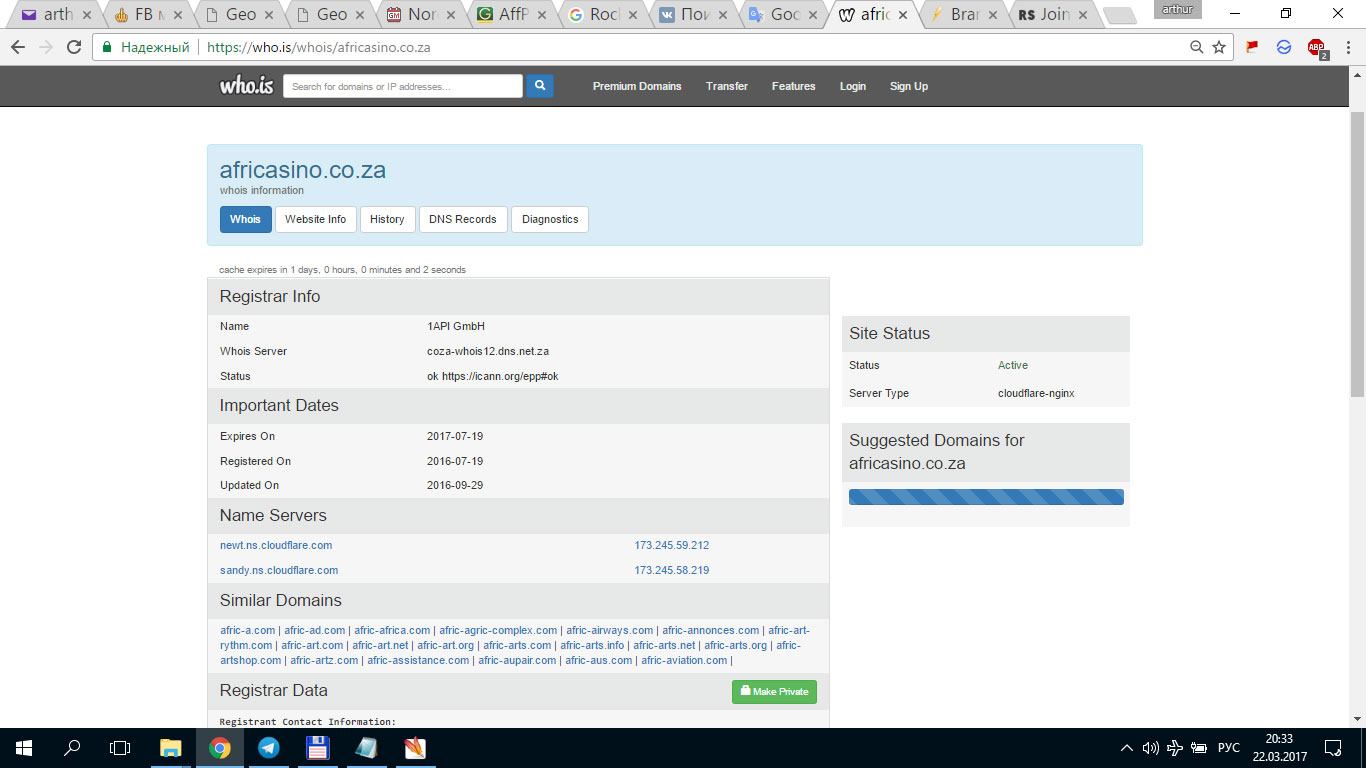
Task: Open the action center notifications icon
Action: pyautogui.click(x=1333, y=747)
